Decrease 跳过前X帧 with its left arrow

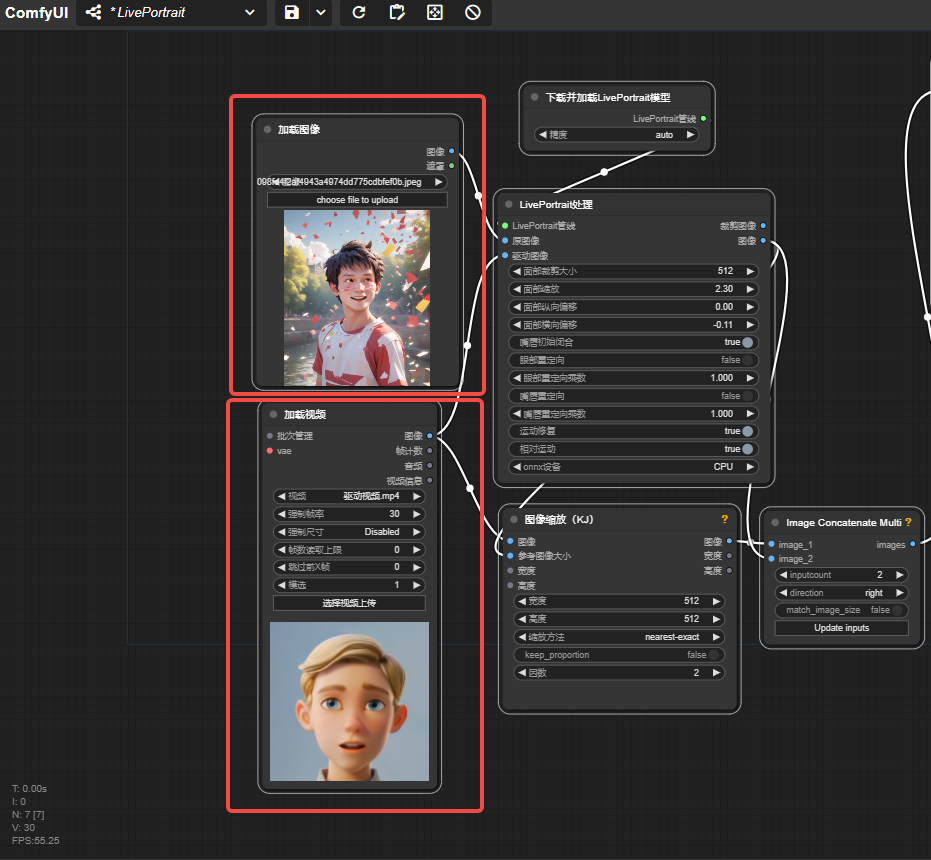point(281,567)
